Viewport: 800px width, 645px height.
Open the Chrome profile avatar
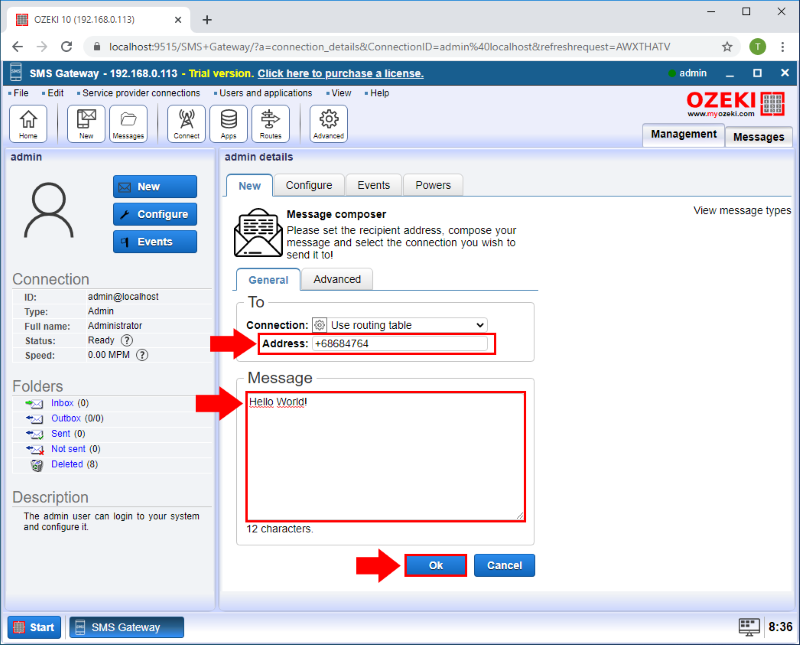click(x=757, y=47)
